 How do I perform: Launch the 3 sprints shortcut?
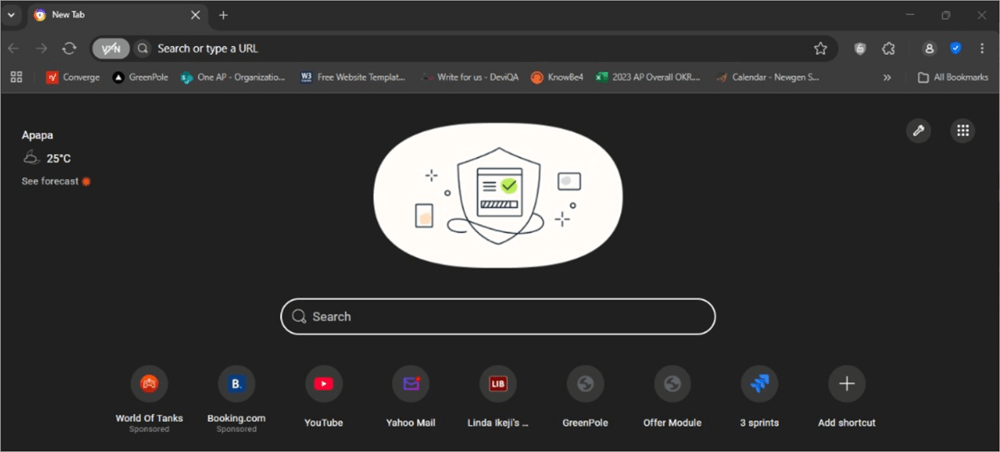[x=759, y=384]
